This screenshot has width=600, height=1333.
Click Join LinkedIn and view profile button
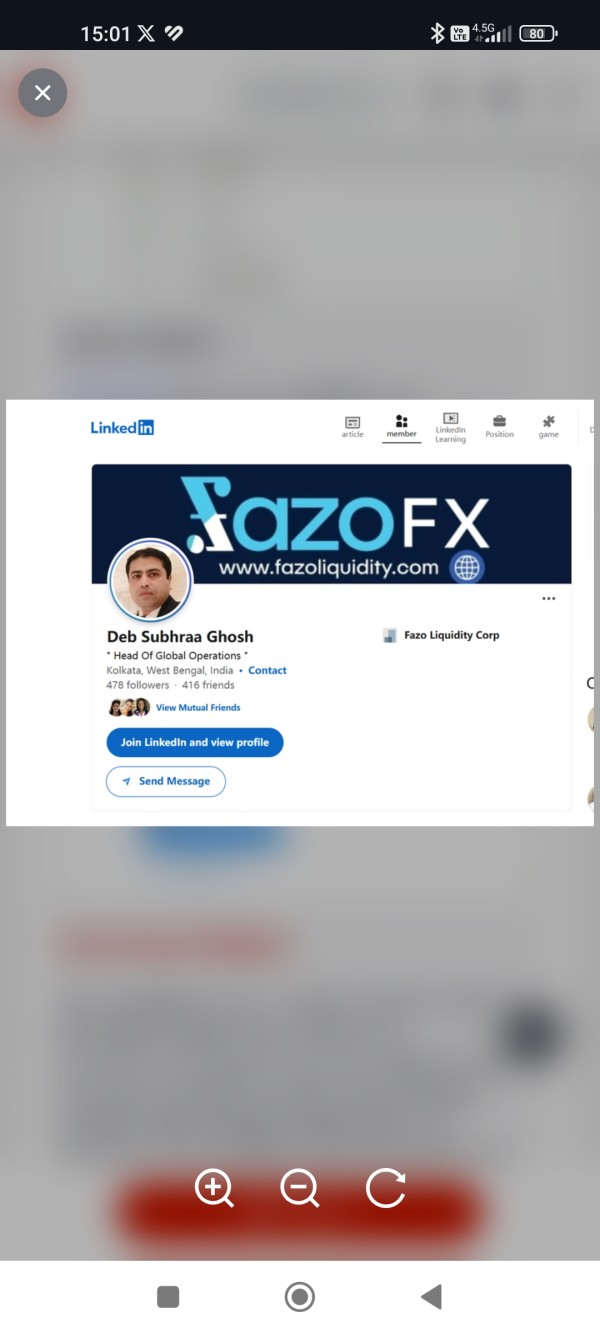195,743
